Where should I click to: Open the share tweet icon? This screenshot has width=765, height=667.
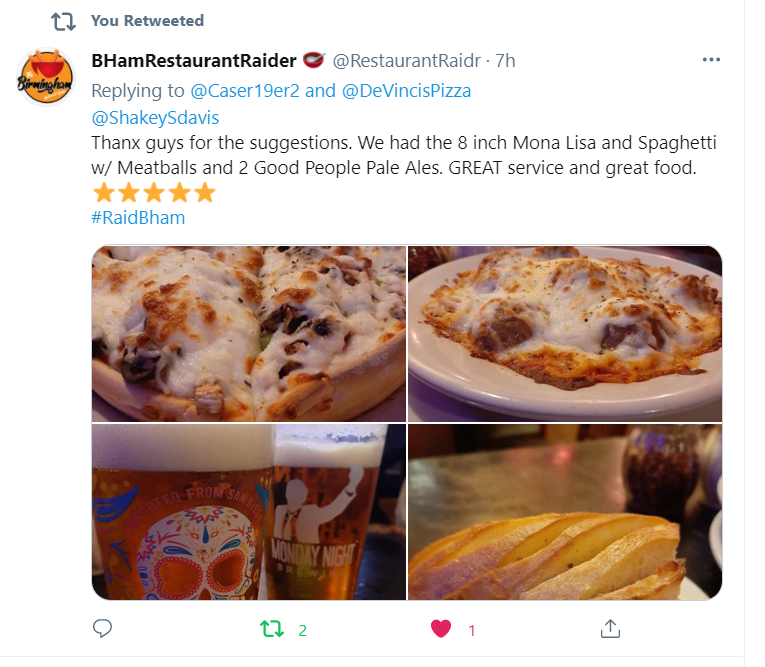(x=610, y=628)
